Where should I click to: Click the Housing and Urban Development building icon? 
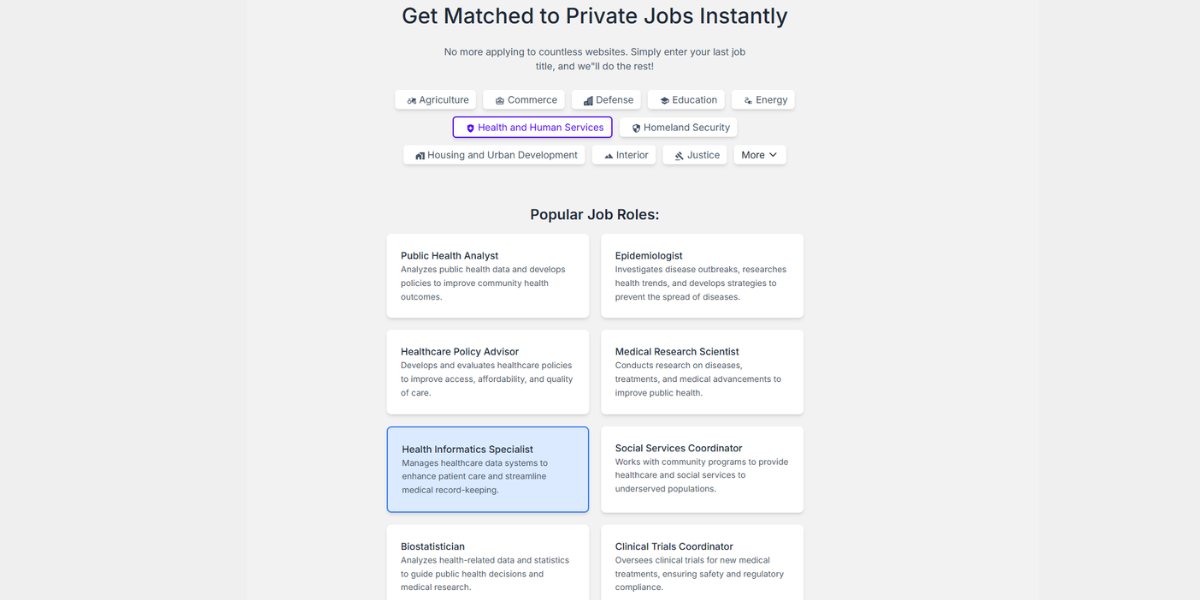420,156
